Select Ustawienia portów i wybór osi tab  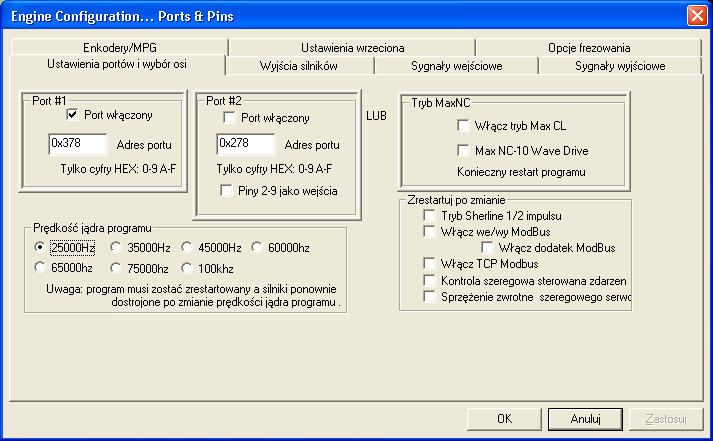(117, 64)
